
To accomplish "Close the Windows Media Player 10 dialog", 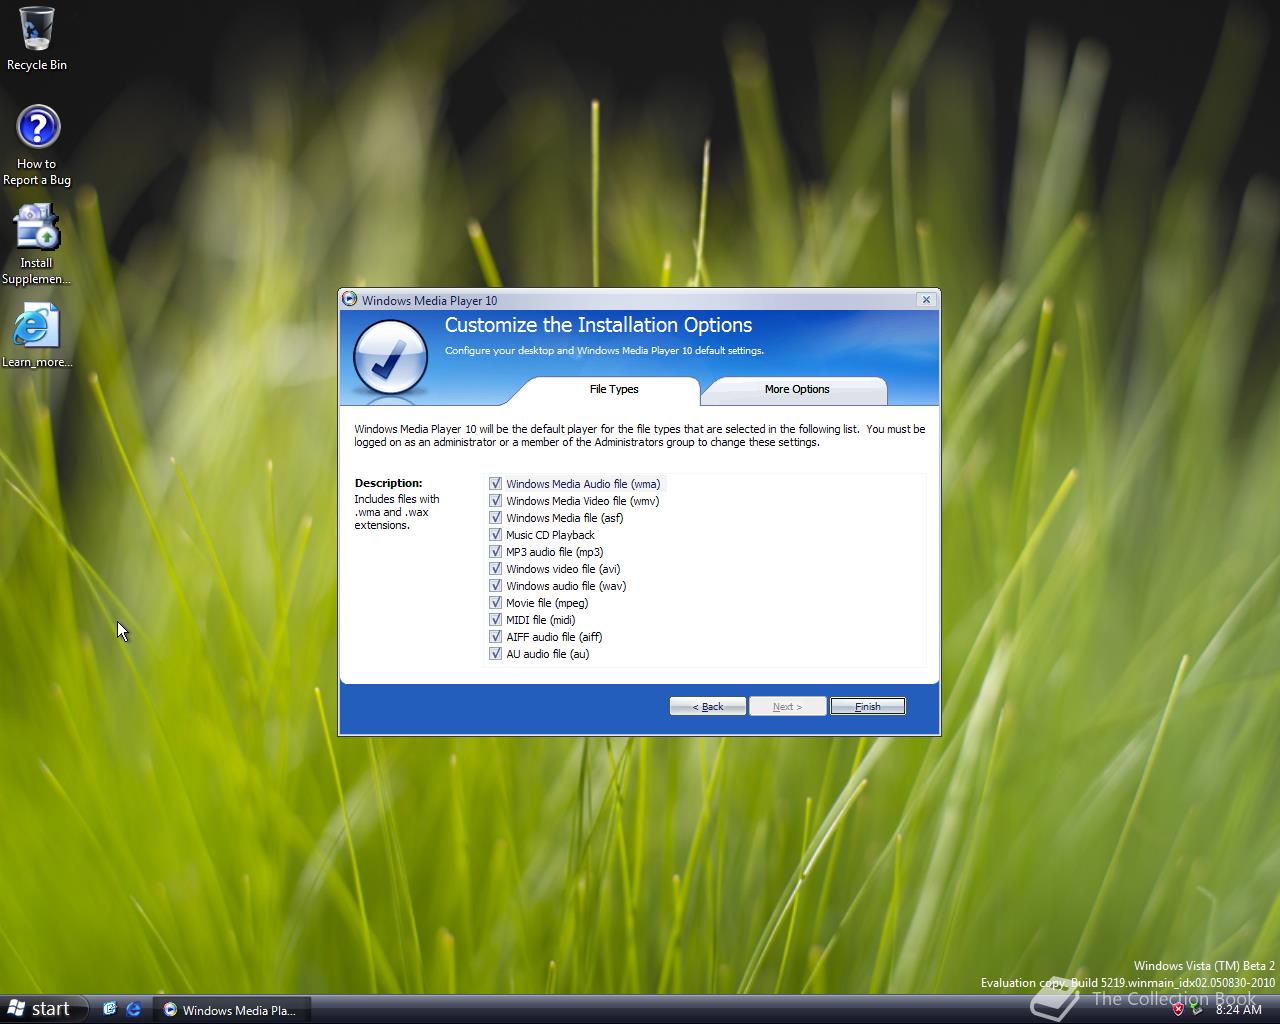I will [x=926, y=299].
